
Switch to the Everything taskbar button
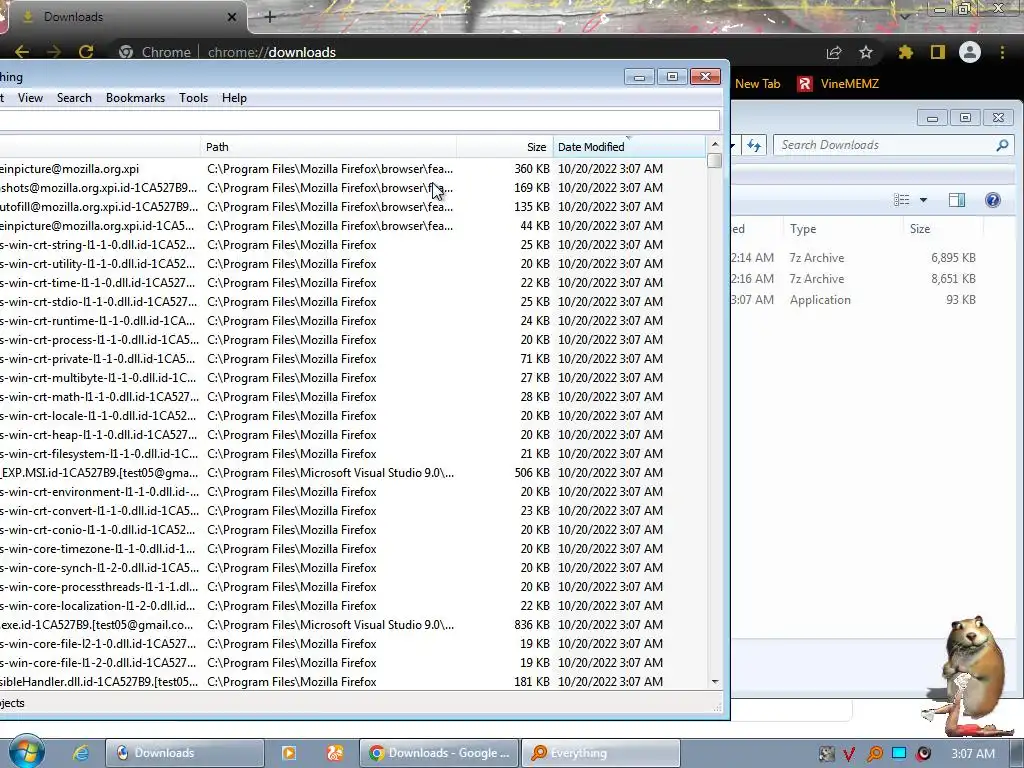[601, 753]
